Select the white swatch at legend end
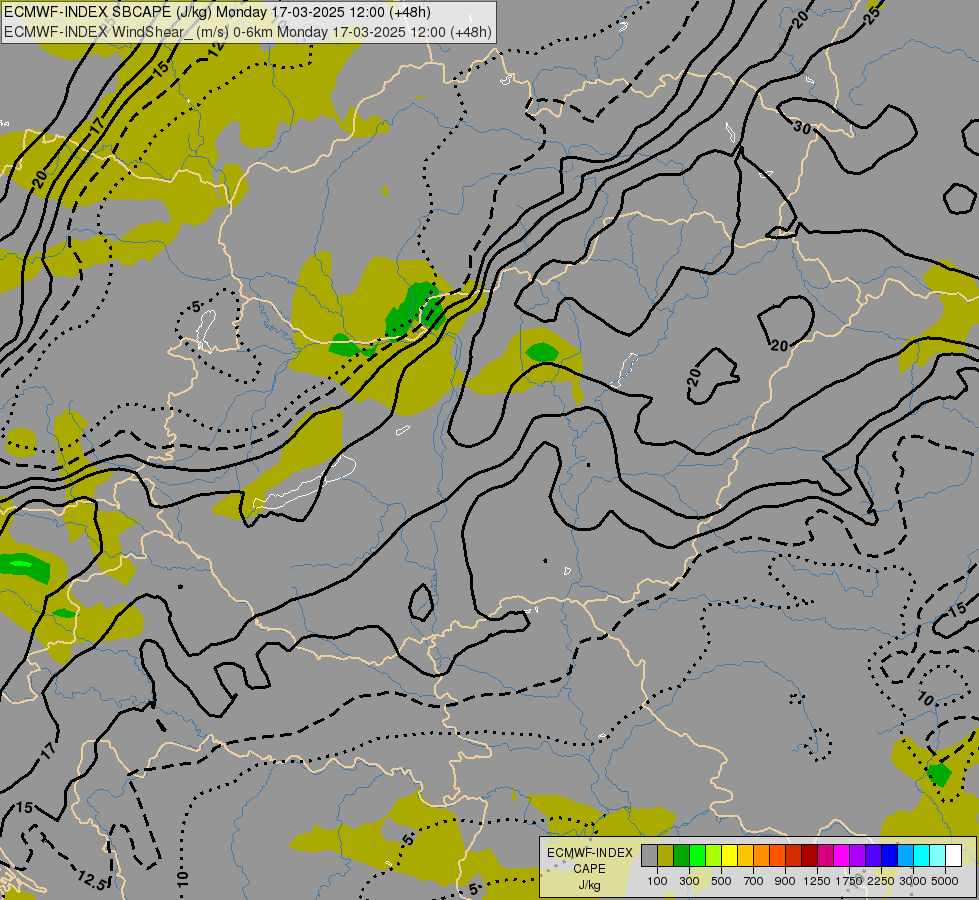Screen dimensions: 979x900 point(953,856)
